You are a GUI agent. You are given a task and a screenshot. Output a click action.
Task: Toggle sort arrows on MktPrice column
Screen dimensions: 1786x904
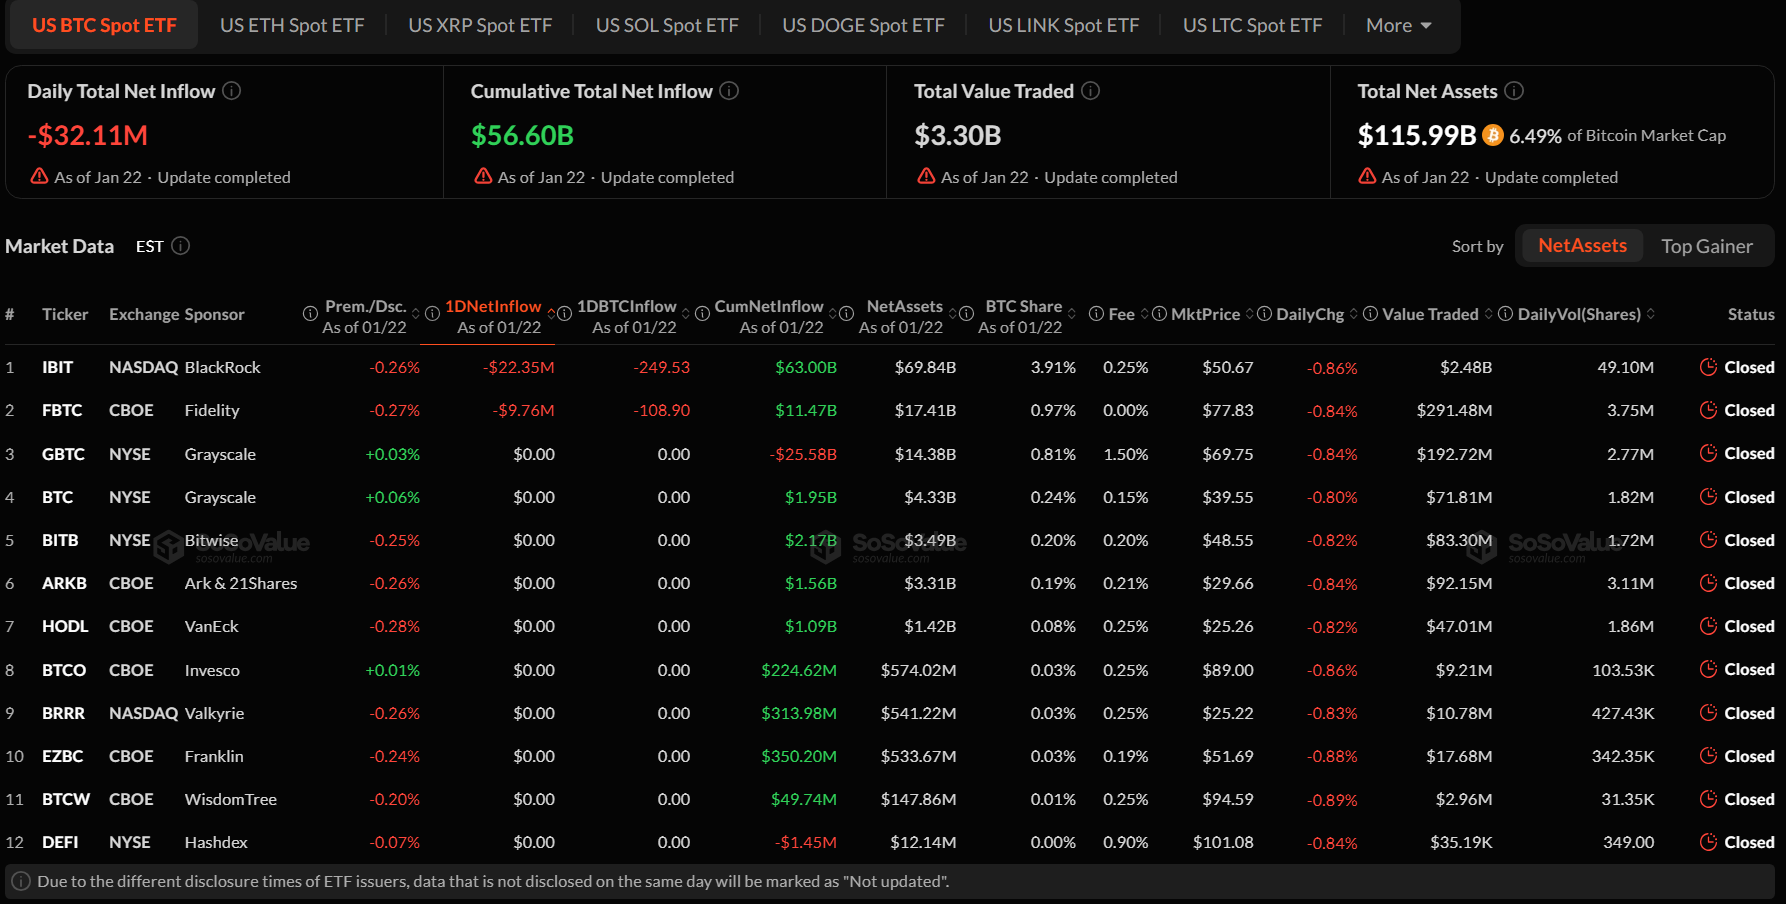(1250, 314)
